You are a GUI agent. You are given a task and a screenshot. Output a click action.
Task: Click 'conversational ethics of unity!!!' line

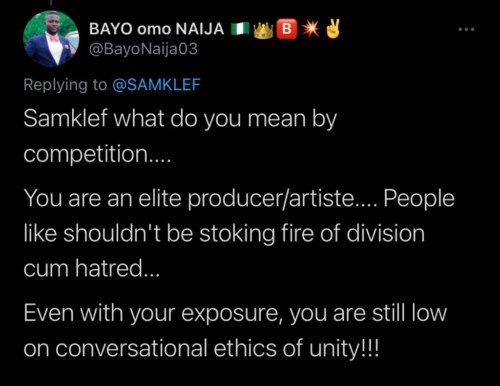pyautogui.click(x=217, y=349)
